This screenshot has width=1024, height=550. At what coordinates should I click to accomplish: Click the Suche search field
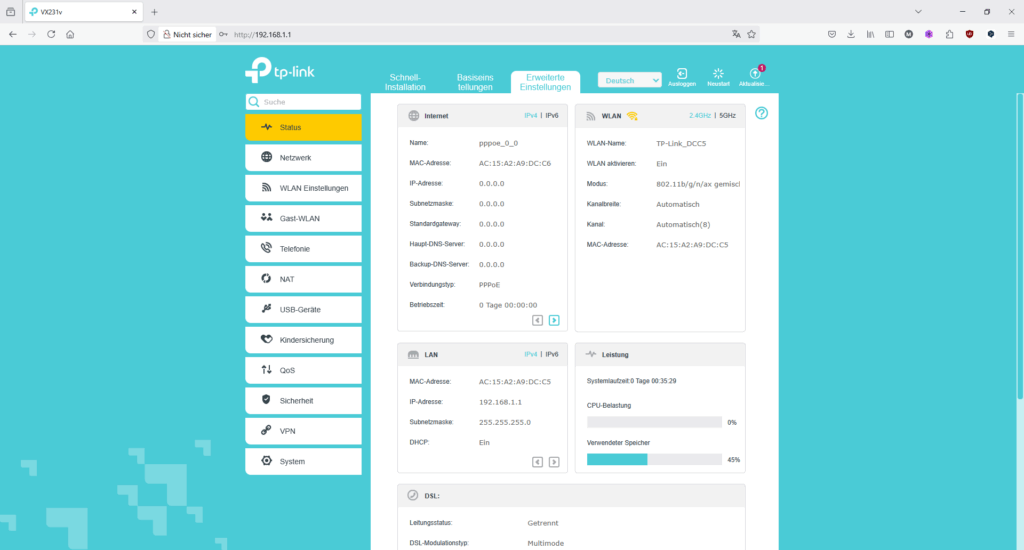(303, 102)
